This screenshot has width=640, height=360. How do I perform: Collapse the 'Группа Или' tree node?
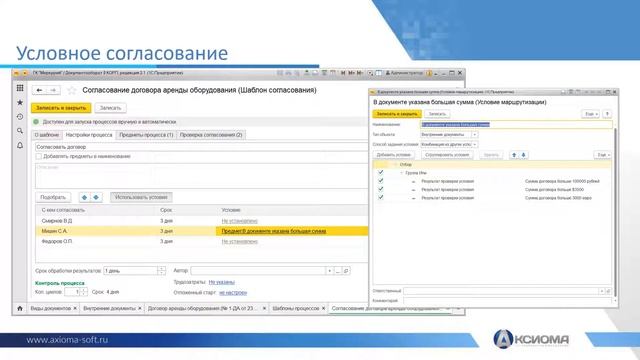pos(401,173)
